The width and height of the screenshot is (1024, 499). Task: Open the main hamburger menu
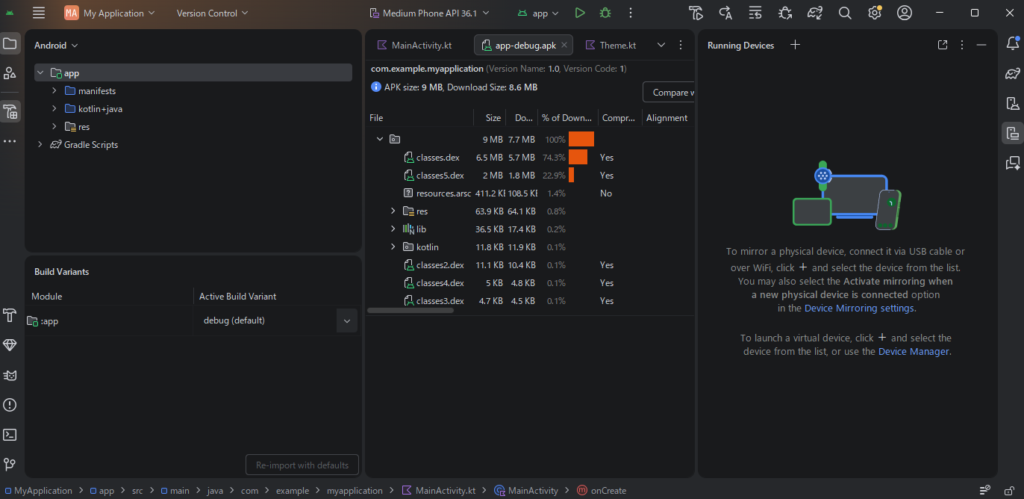coord(38,13)
